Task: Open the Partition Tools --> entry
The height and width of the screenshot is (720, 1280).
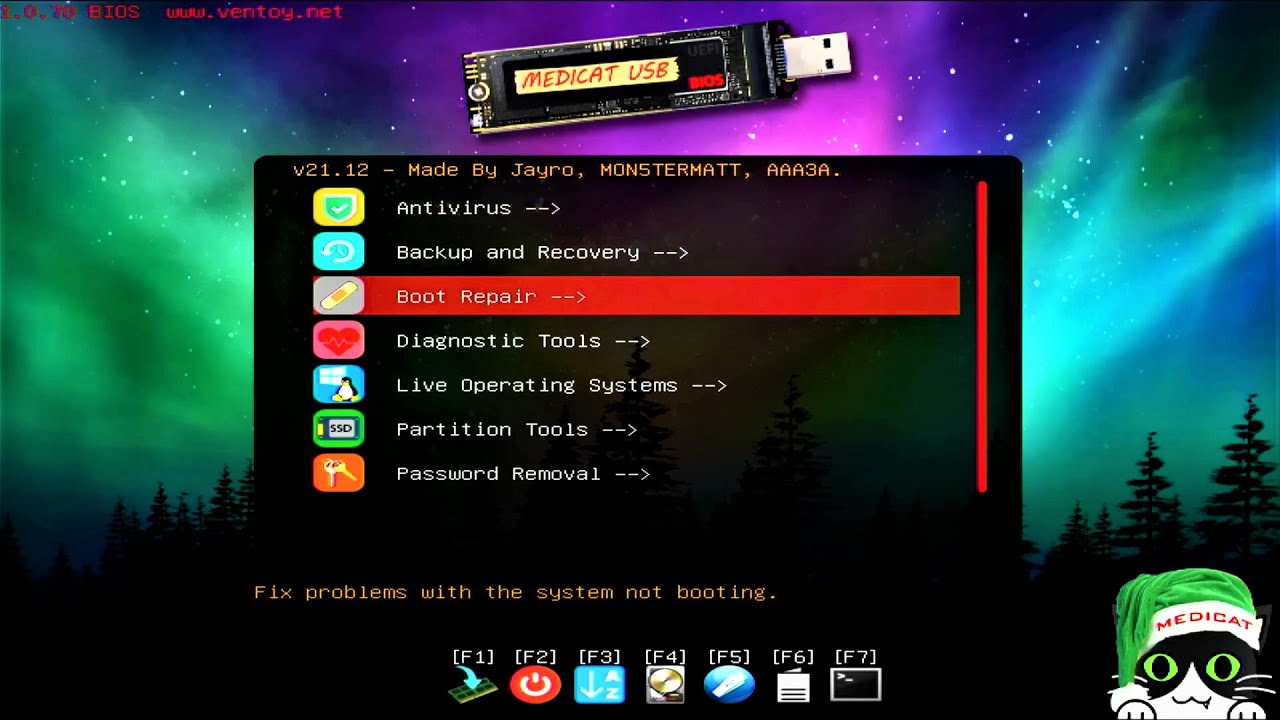Action: click(x=636, y=428)
